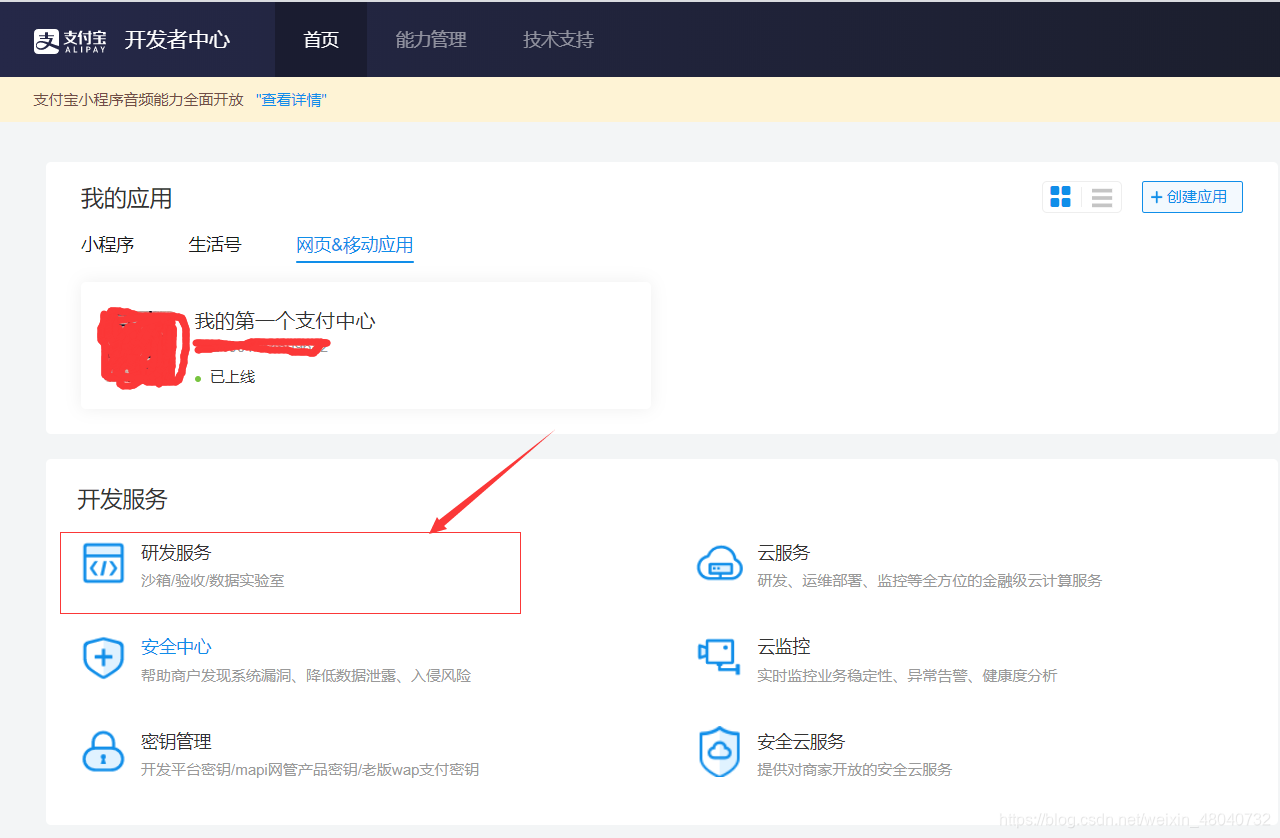Click the 开发服务 section heading
The width and height of the screenshot is (1280, 838).
pos(123,499)
